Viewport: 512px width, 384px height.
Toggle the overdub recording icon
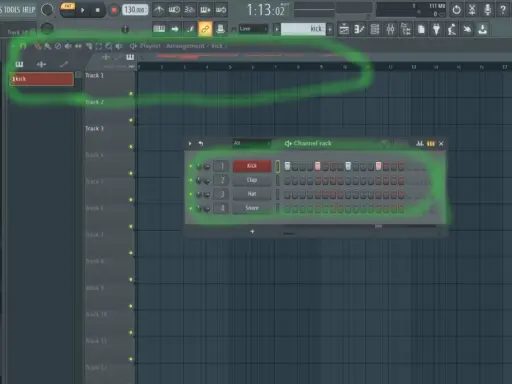[205, 10]
